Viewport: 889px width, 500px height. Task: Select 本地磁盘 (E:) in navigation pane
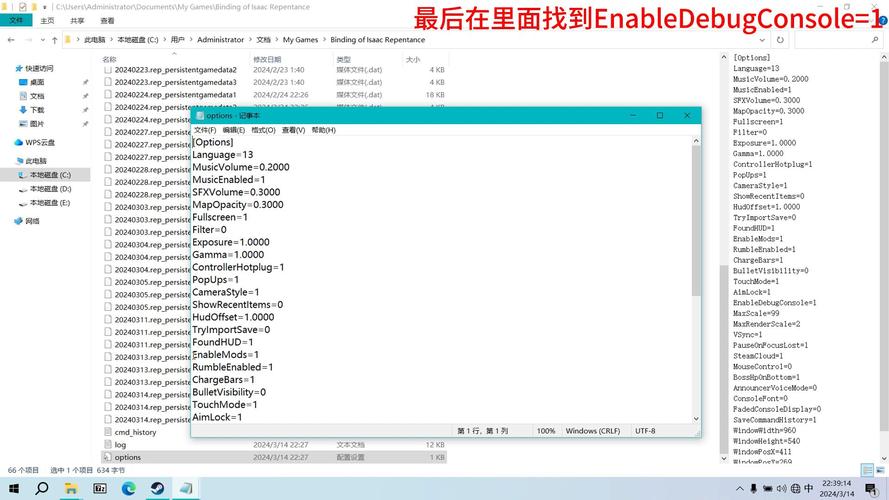click(x=50, y=202)
